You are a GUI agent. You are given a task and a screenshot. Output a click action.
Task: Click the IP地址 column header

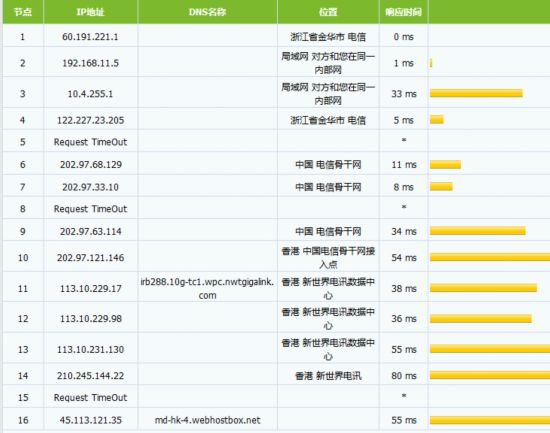point(90,12)
